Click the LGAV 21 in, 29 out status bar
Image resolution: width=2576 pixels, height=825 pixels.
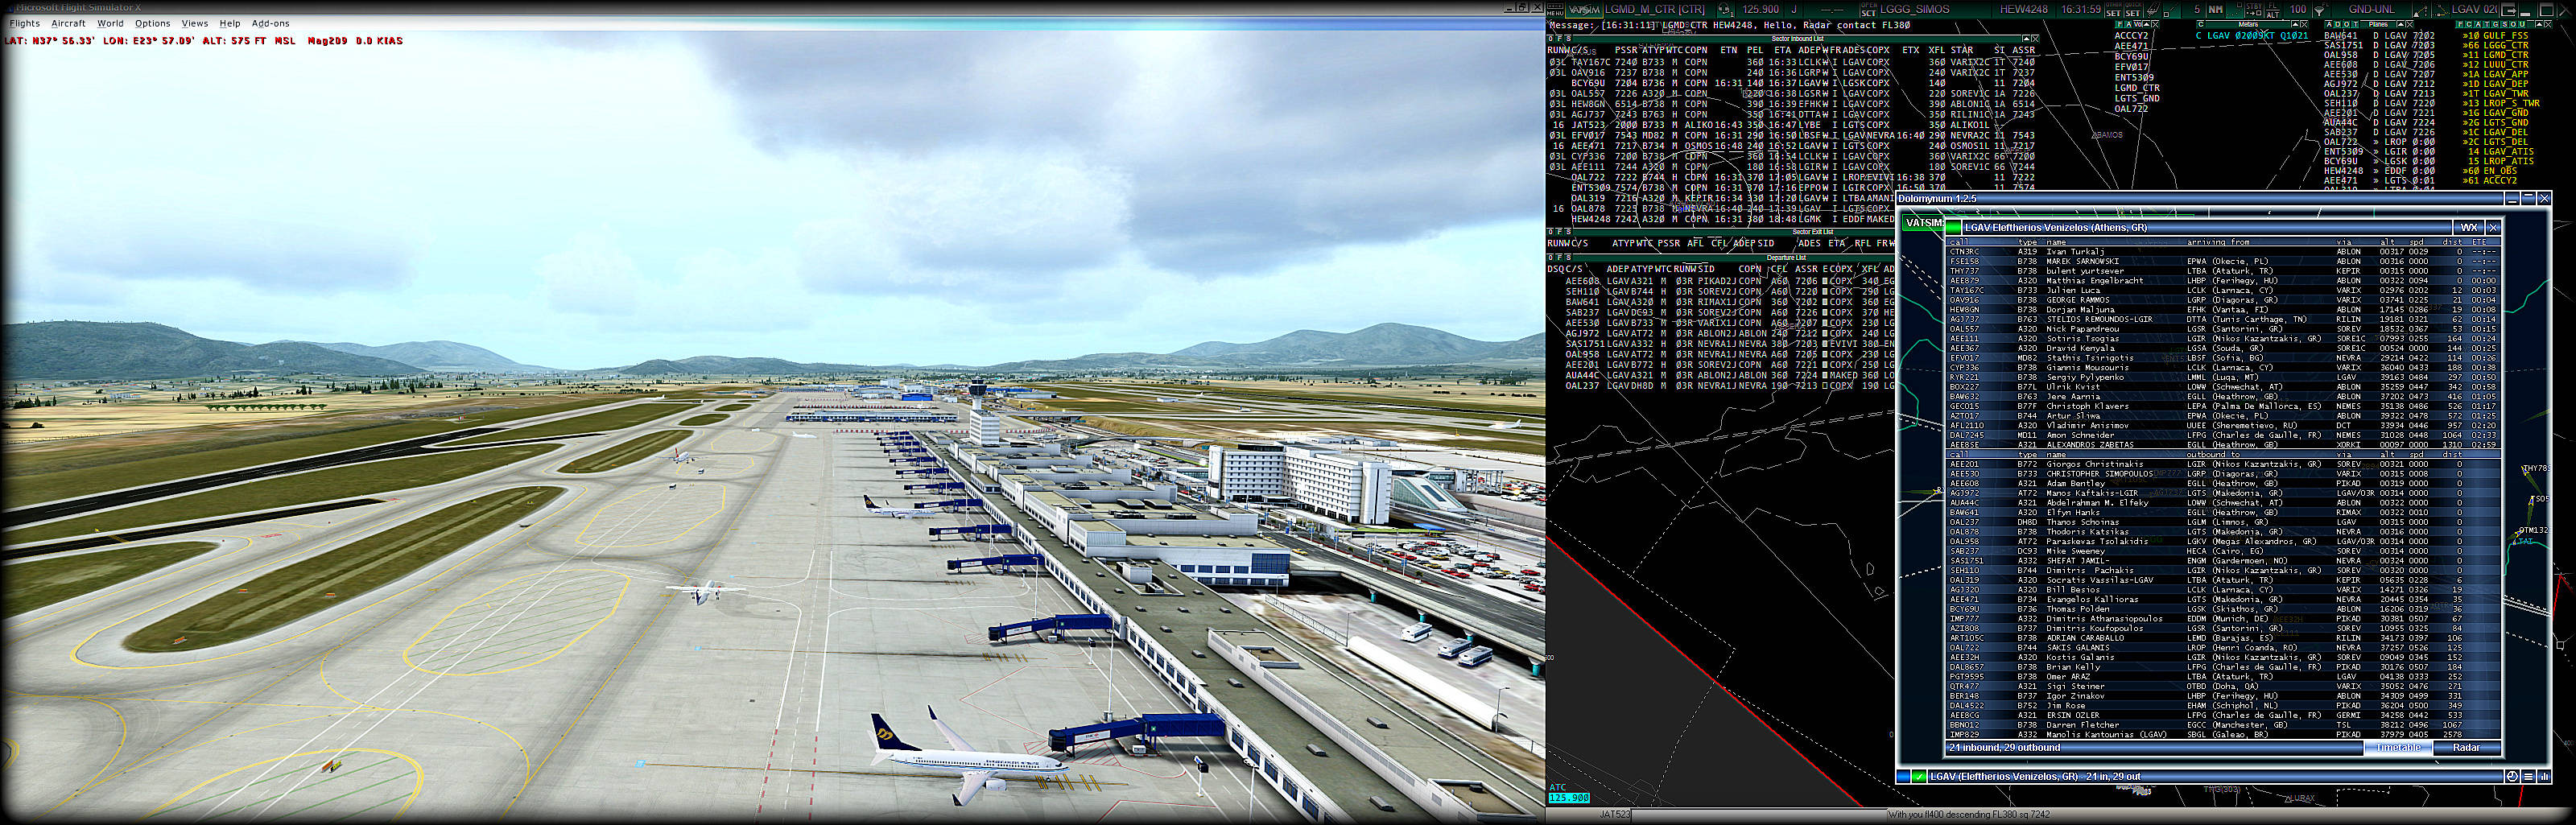(x=2215, y=777)
